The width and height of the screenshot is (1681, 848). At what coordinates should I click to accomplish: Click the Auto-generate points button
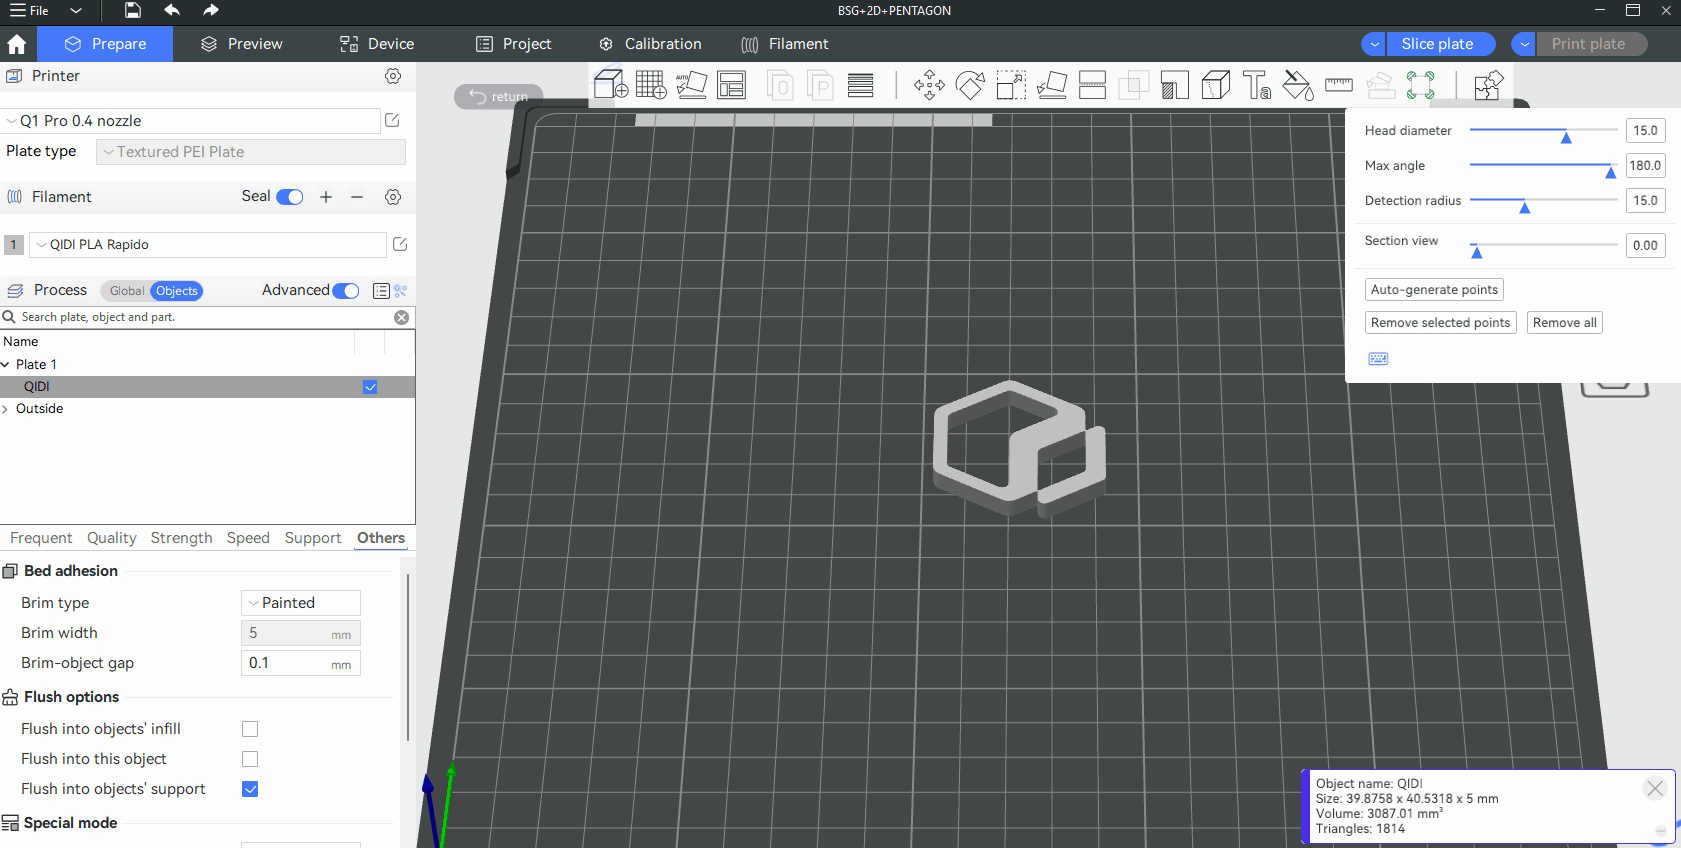coord(1433,290)
